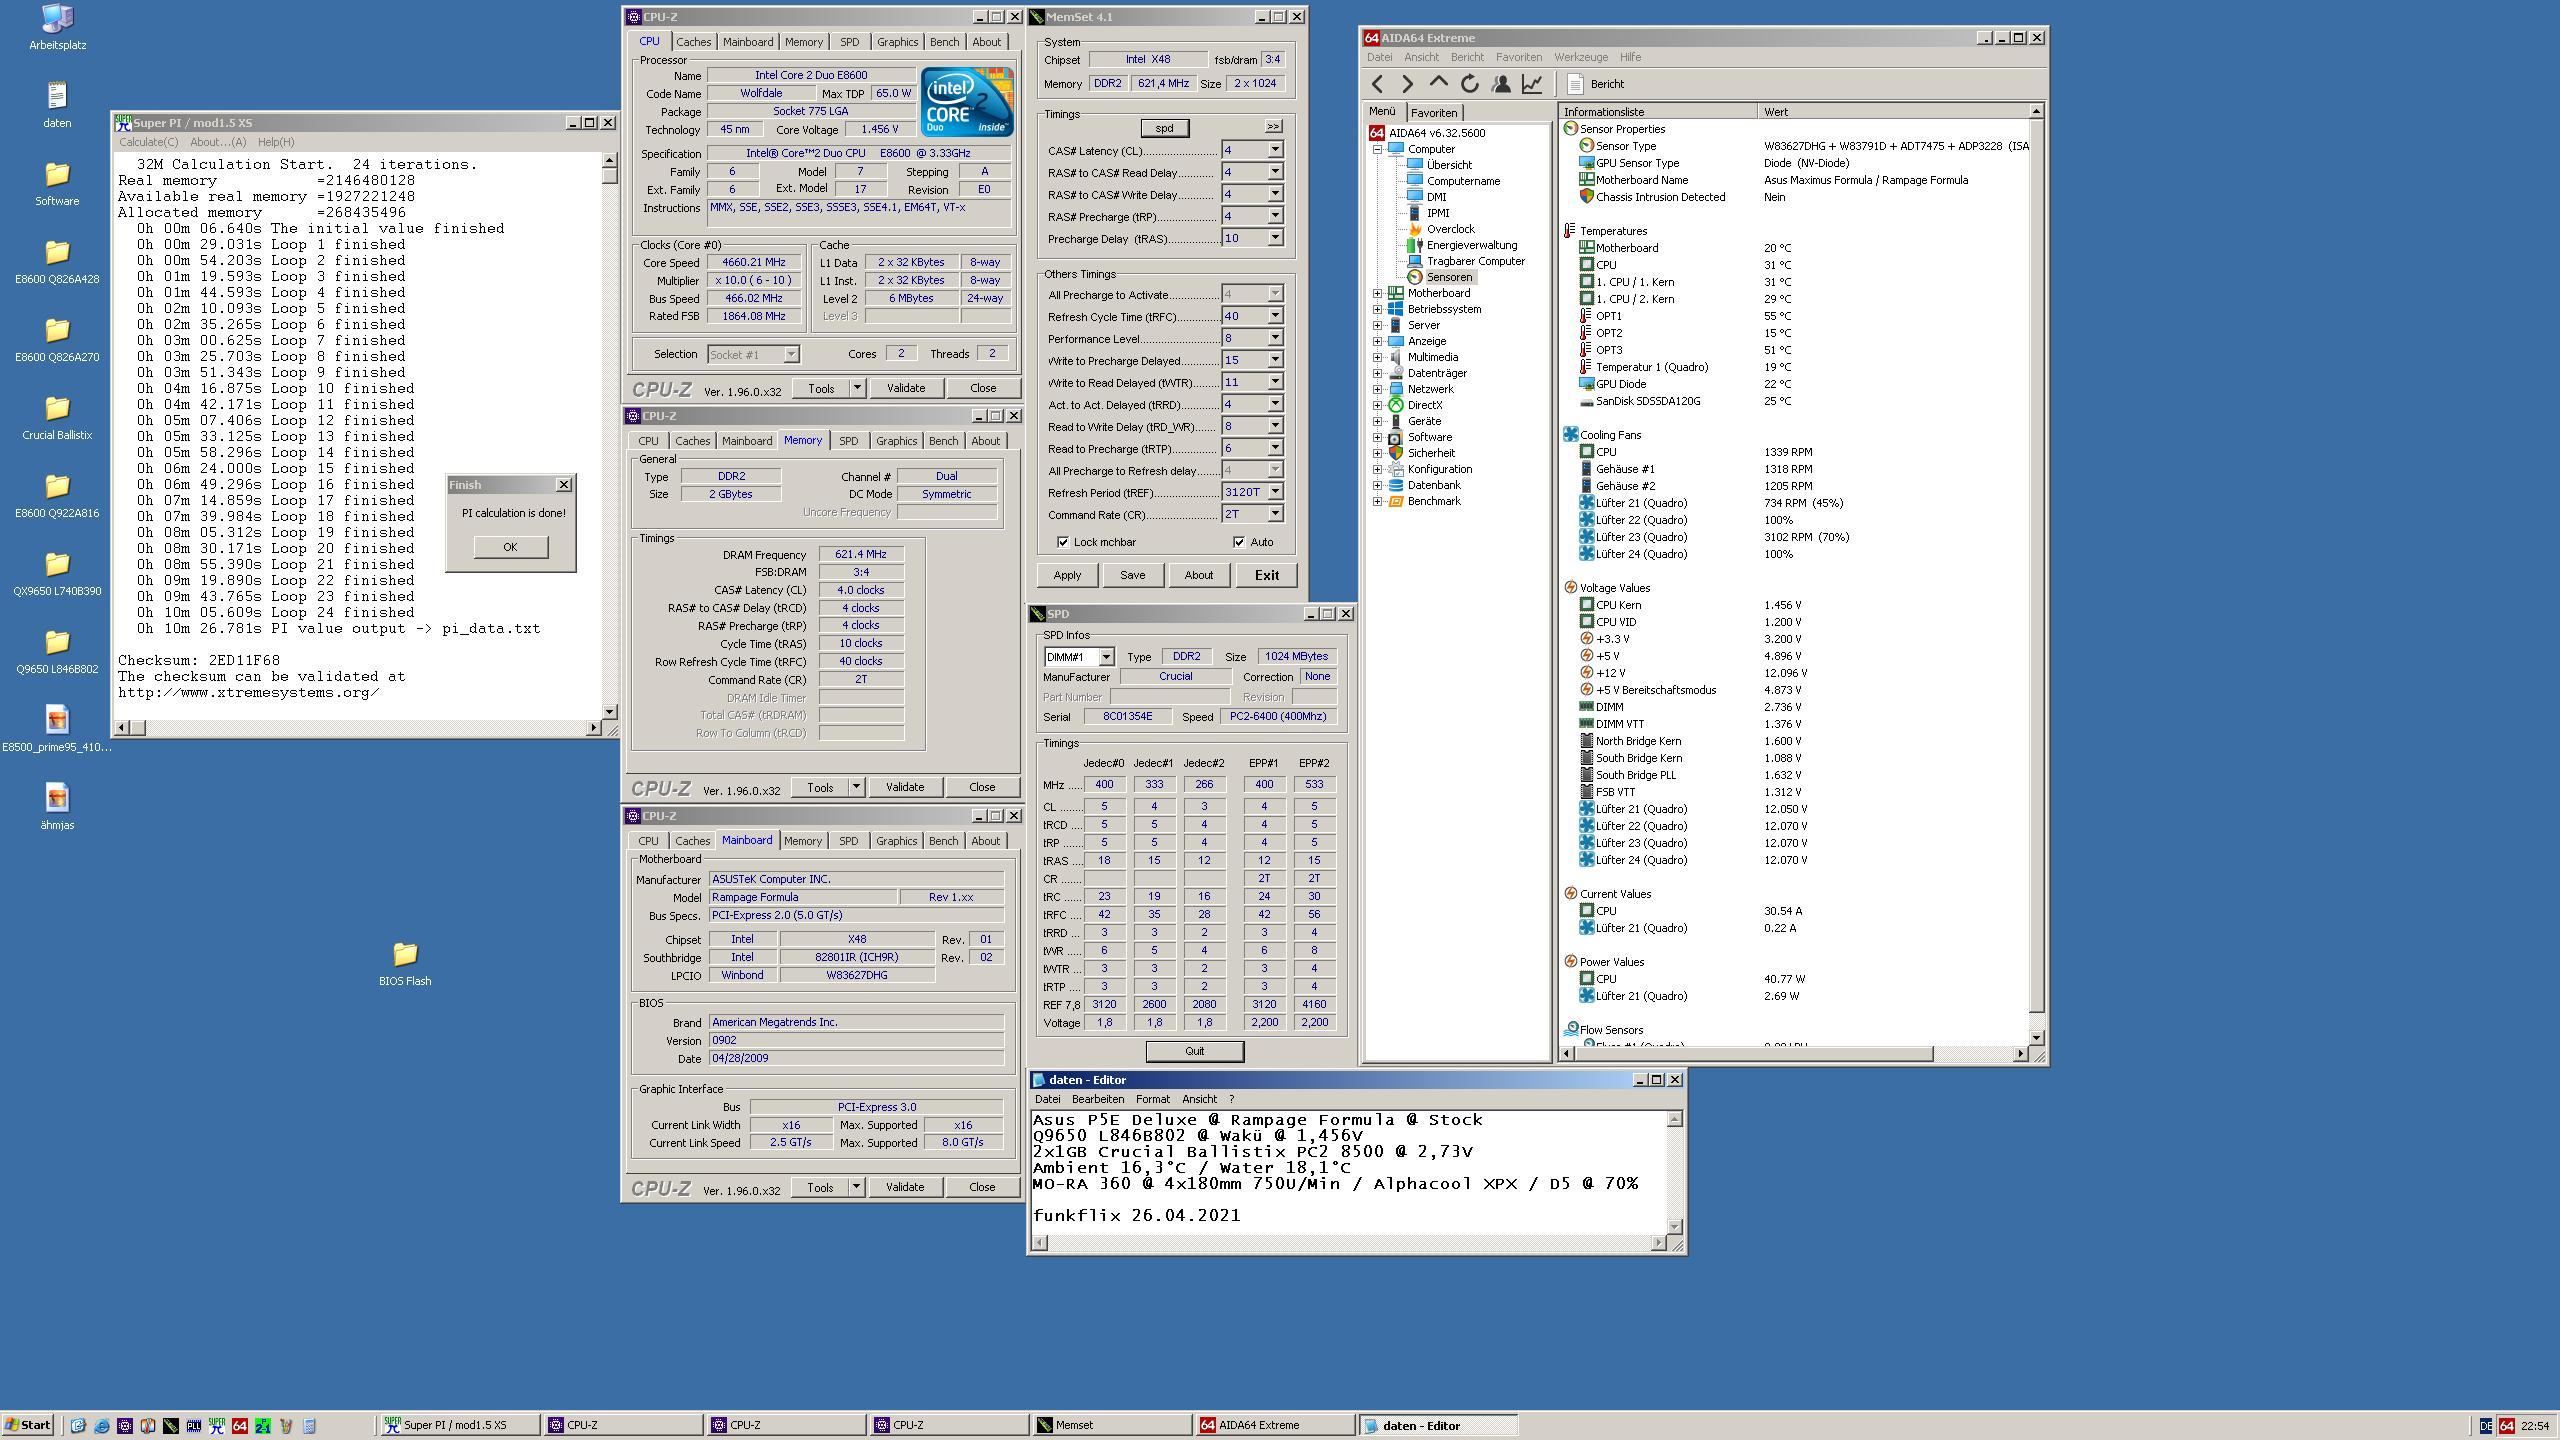The image size is (2560, 1440).
Task: Enable Lock Scrollbar checkbox in Memset
Action: tap(1057, 540)
